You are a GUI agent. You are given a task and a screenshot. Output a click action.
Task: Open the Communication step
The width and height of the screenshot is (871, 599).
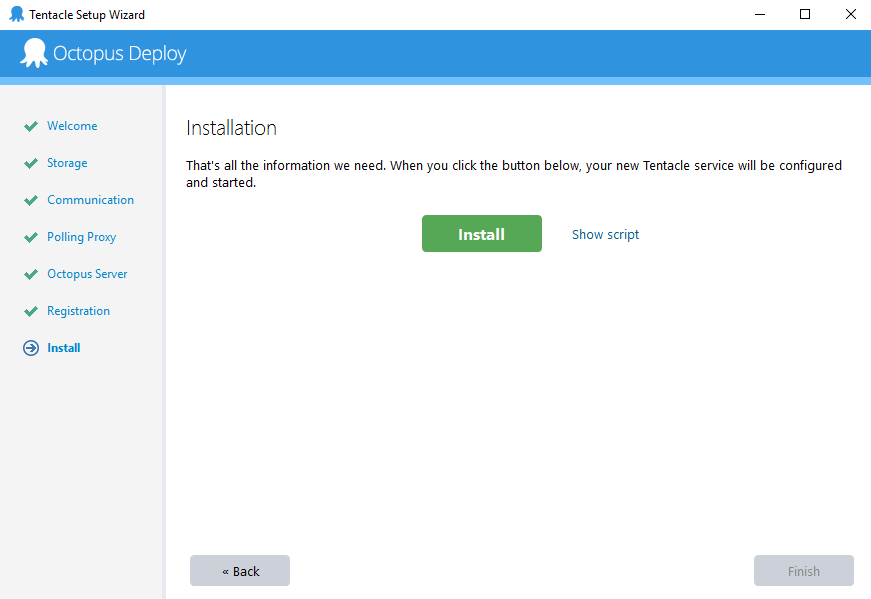(91, 200)
